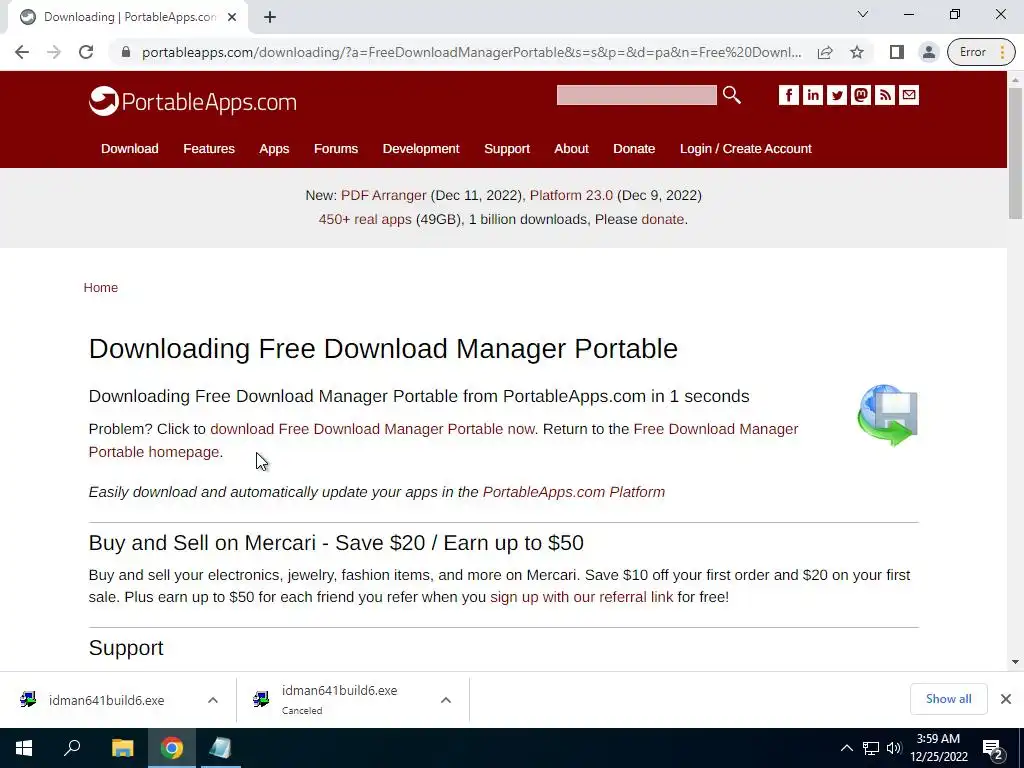
Task: Click into the site search field
Action: coord(637,95)
